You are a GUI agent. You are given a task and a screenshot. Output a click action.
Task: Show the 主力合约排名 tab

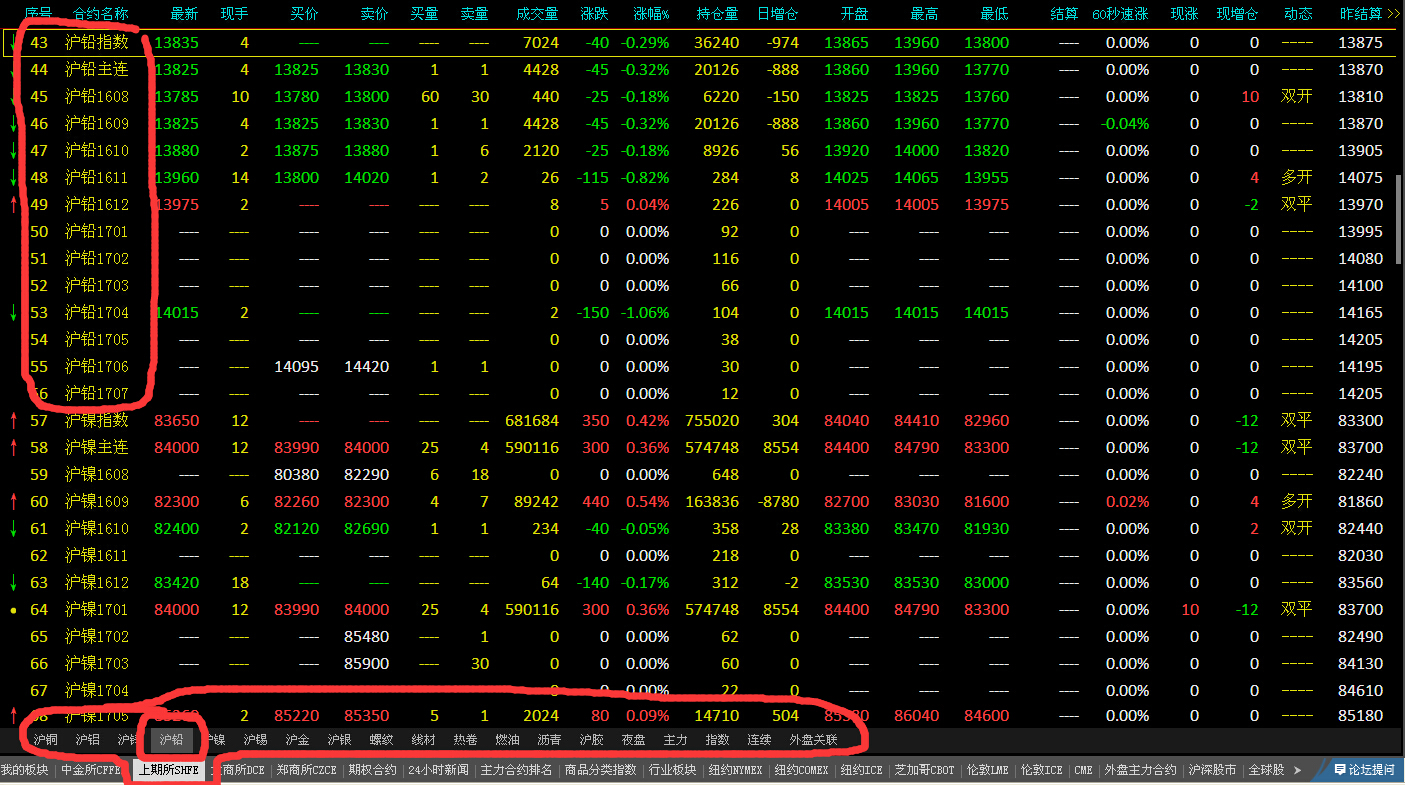tap(516, 770)
